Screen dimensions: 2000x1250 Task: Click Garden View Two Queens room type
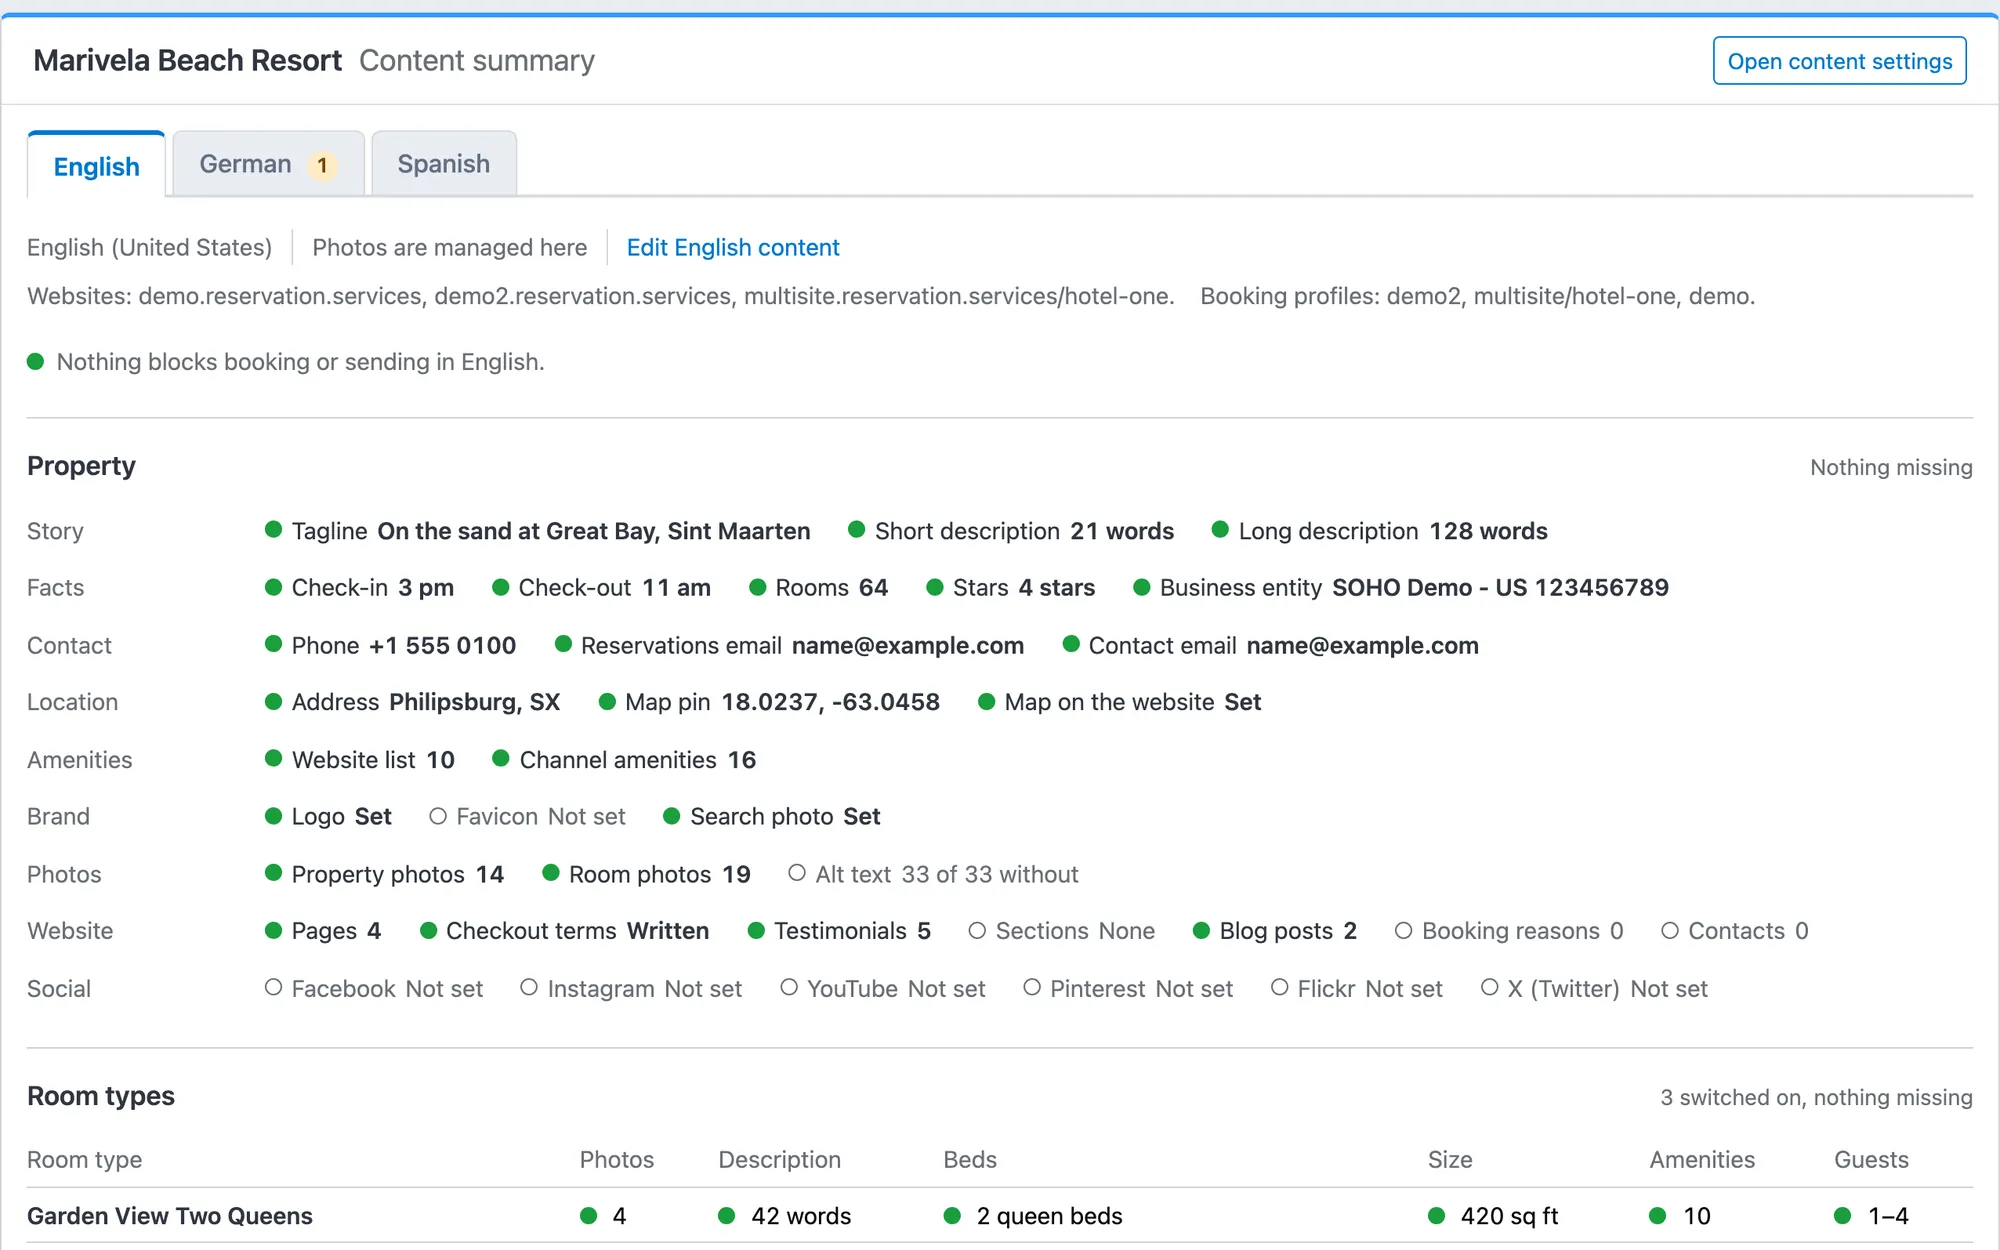170,1216
